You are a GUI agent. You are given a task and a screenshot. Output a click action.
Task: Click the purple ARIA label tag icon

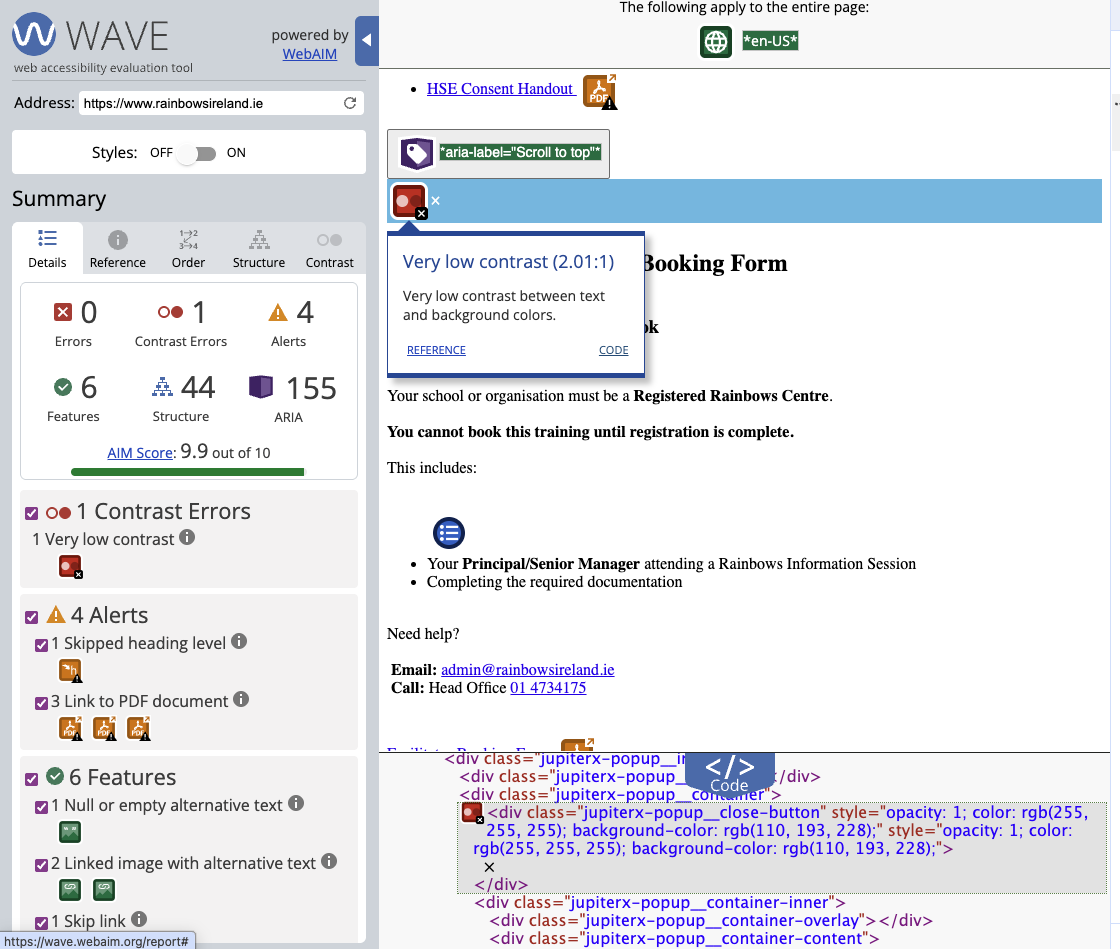pos(416,153)
